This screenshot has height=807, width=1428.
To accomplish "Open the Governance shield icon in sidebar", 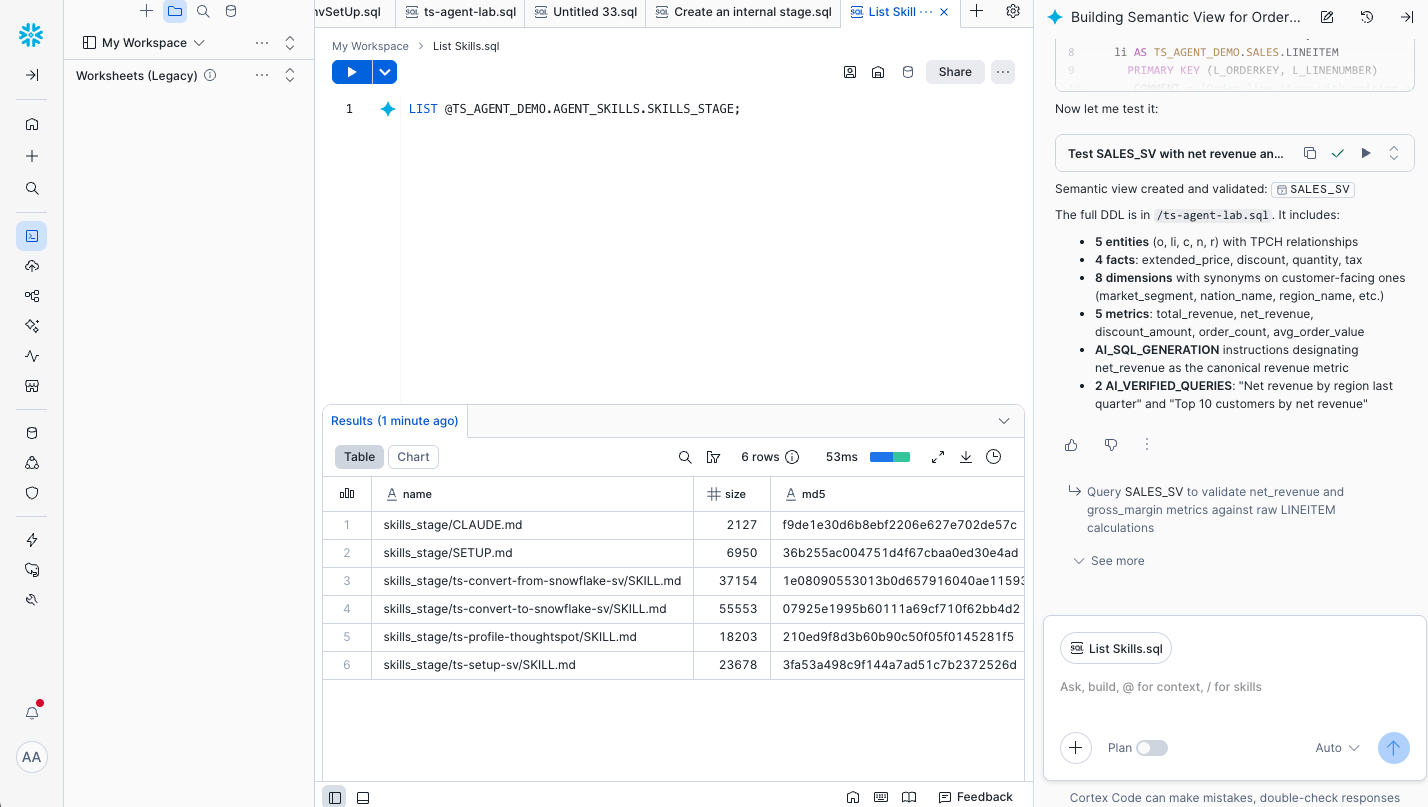I will (32, 493).
